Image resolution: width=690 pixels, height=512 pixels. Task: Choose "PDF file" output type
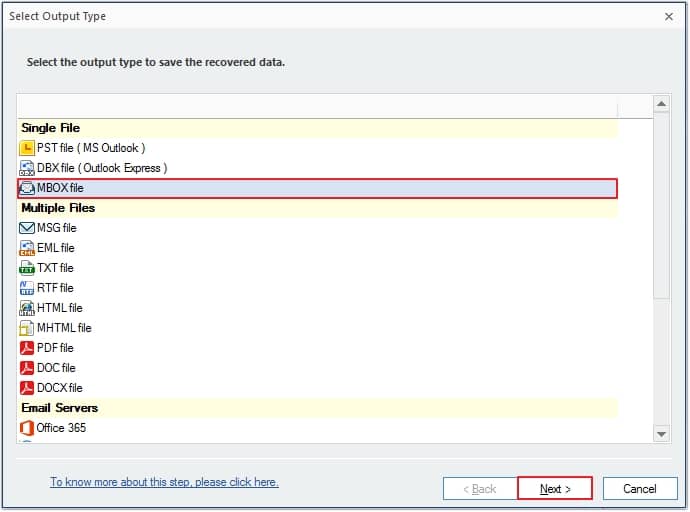[317, 348]
